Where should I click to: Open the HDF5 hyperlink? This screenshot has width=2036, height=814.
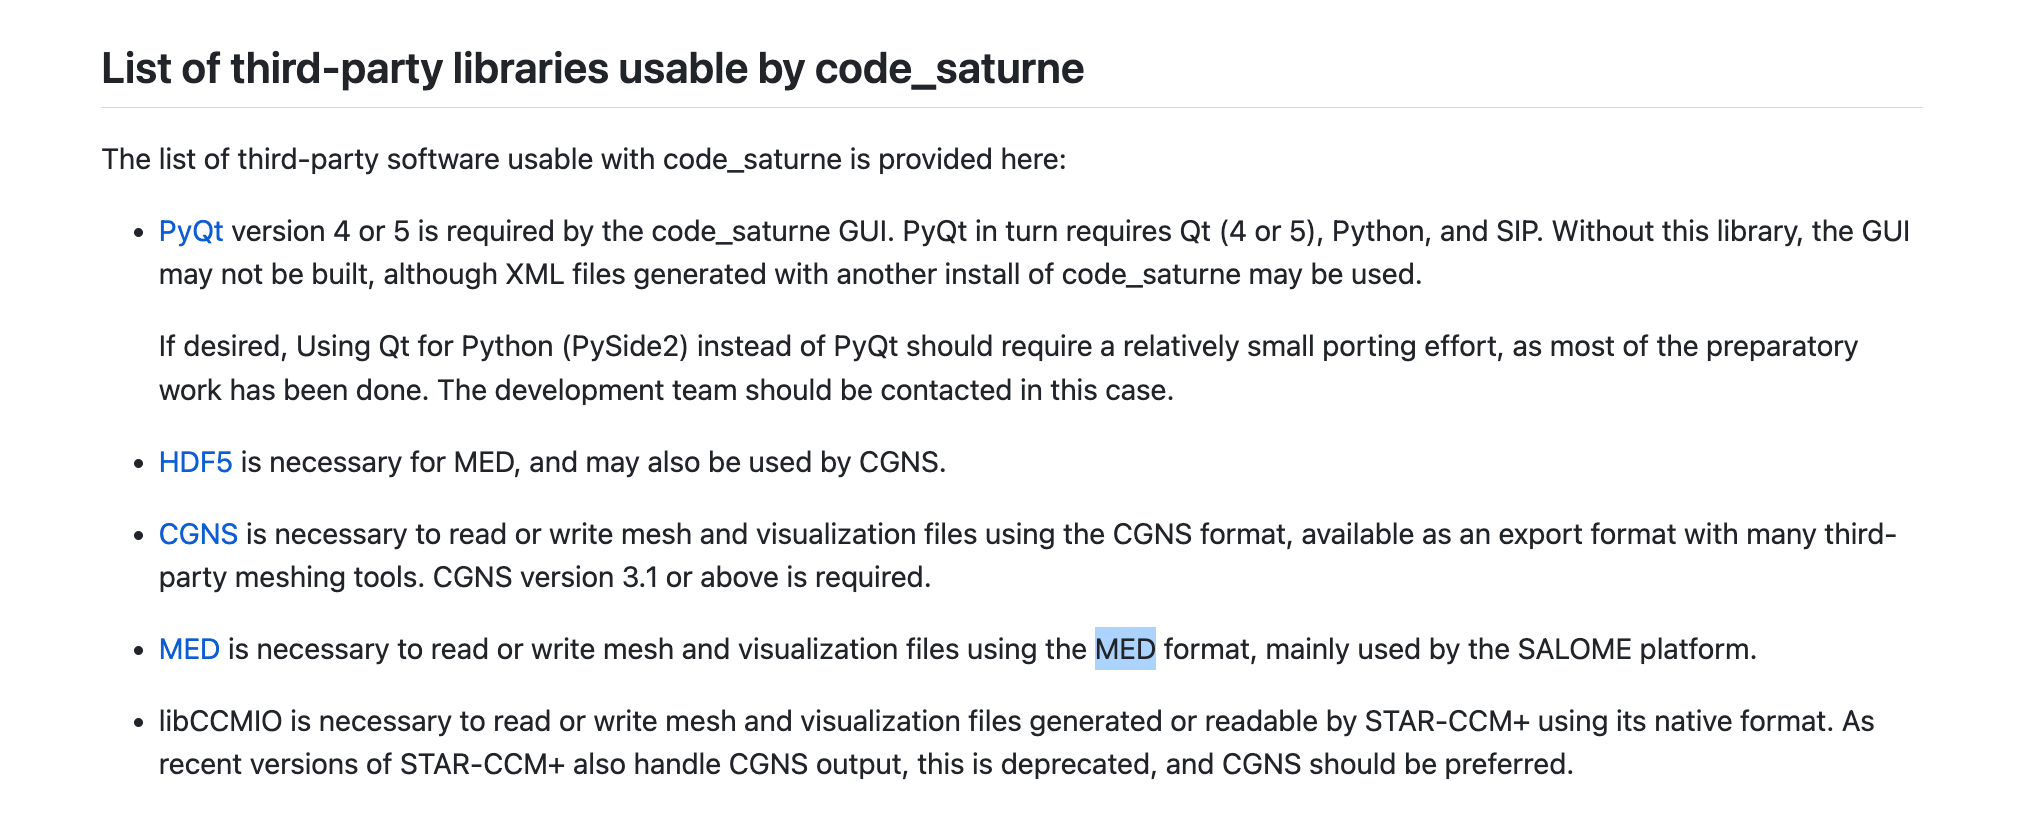(195, 463)
